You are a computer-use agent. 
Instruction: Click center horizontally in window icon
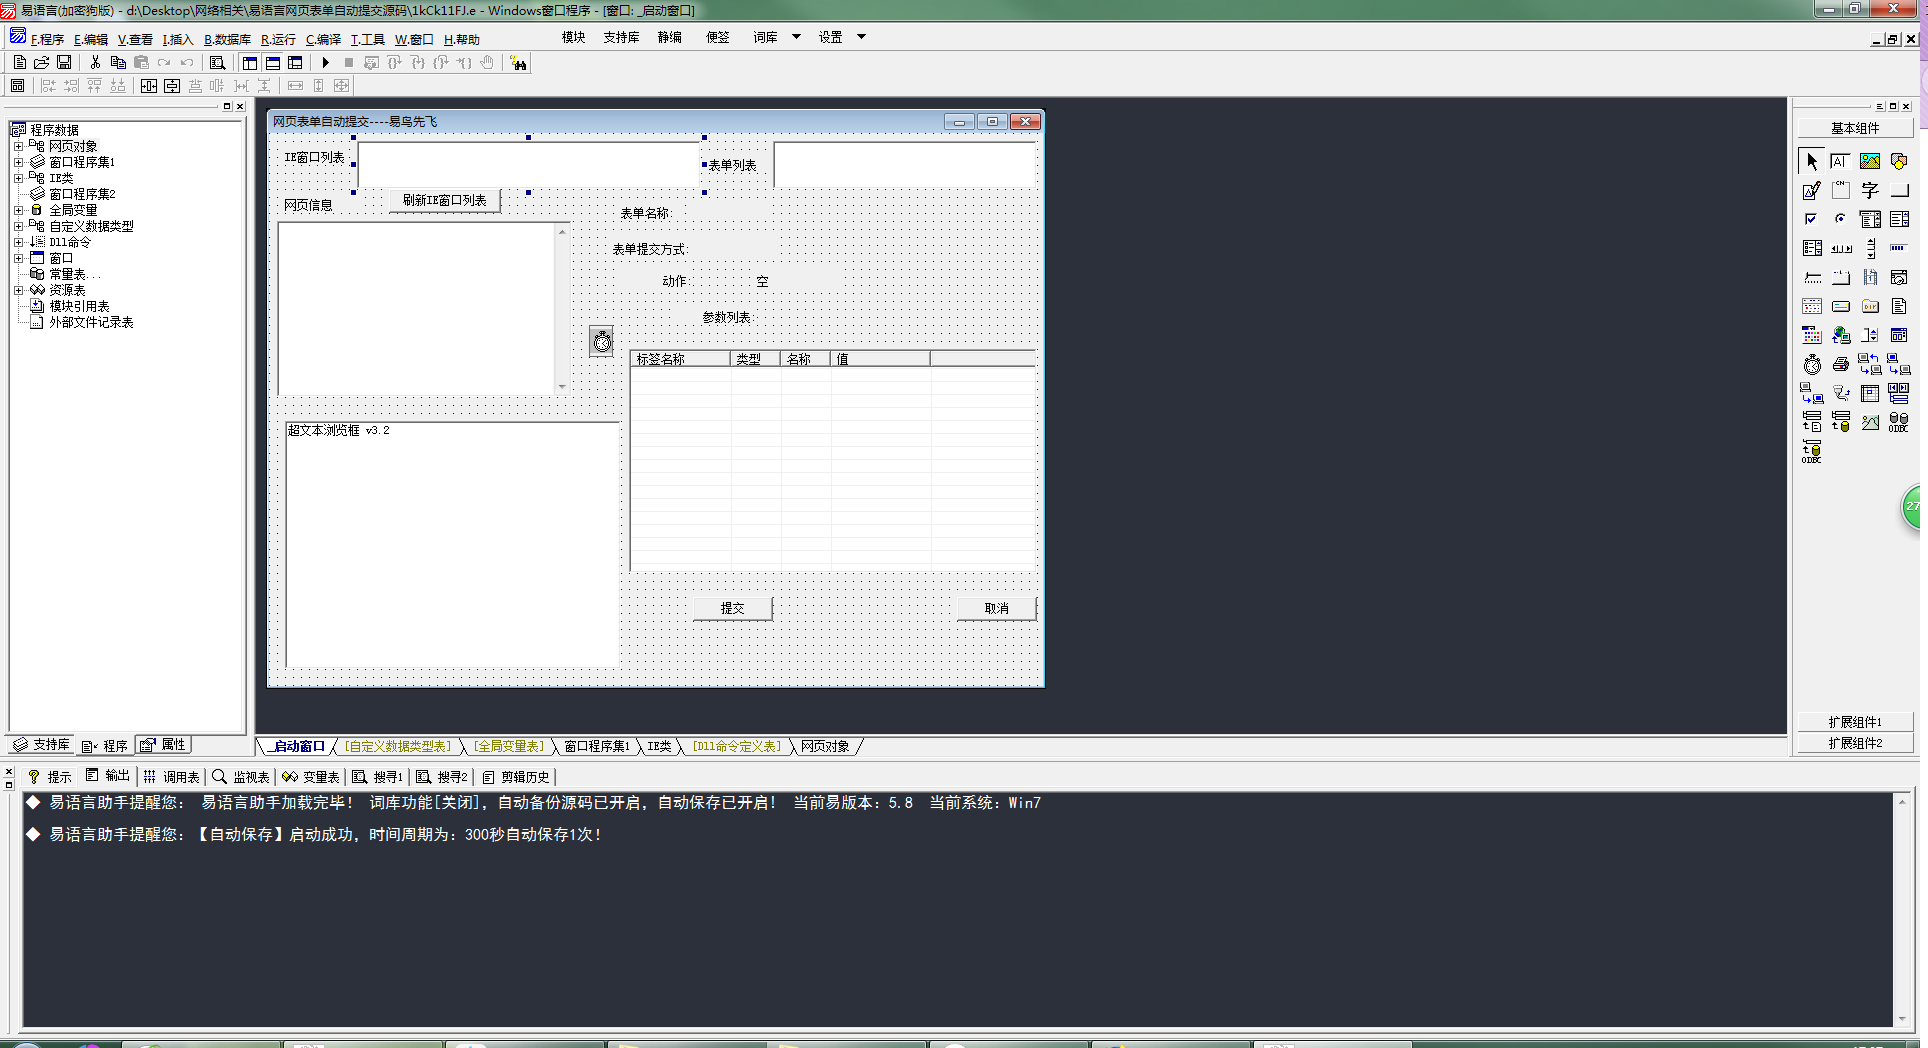point(148,86)
